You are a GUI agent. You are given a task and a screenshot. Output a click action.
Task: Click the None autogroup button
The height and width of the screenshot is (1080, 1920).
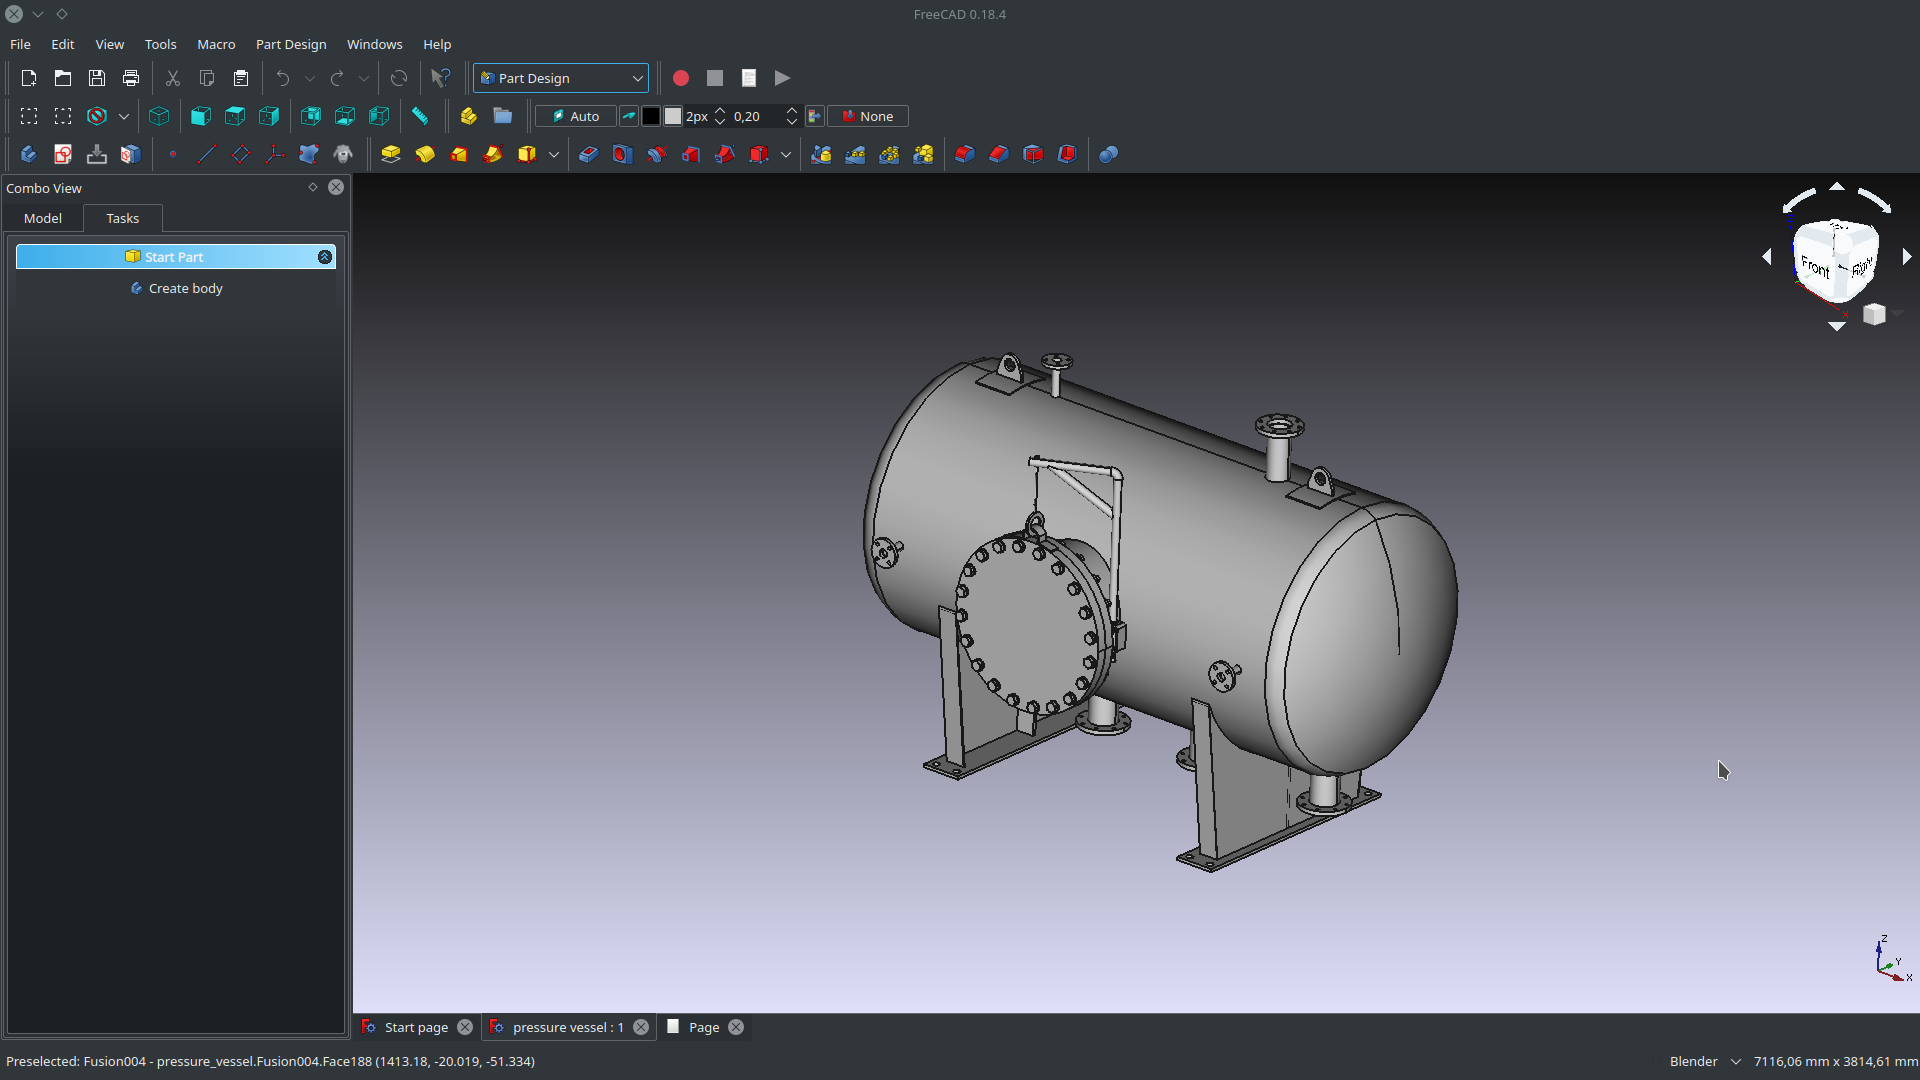pos(868,116)
